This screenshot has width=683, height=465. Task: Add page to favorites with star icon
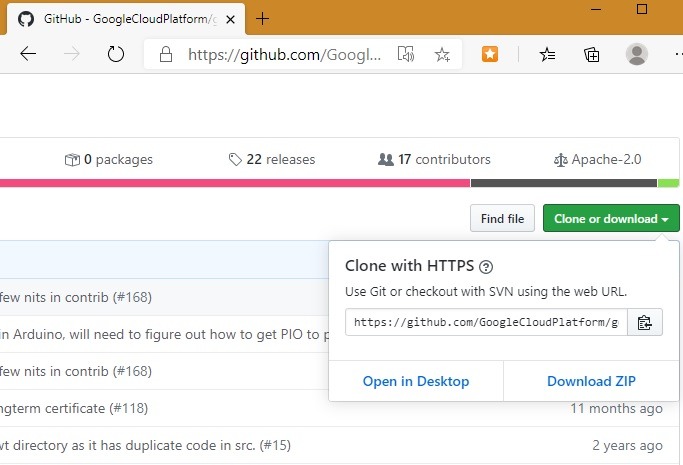coord(442,54)
